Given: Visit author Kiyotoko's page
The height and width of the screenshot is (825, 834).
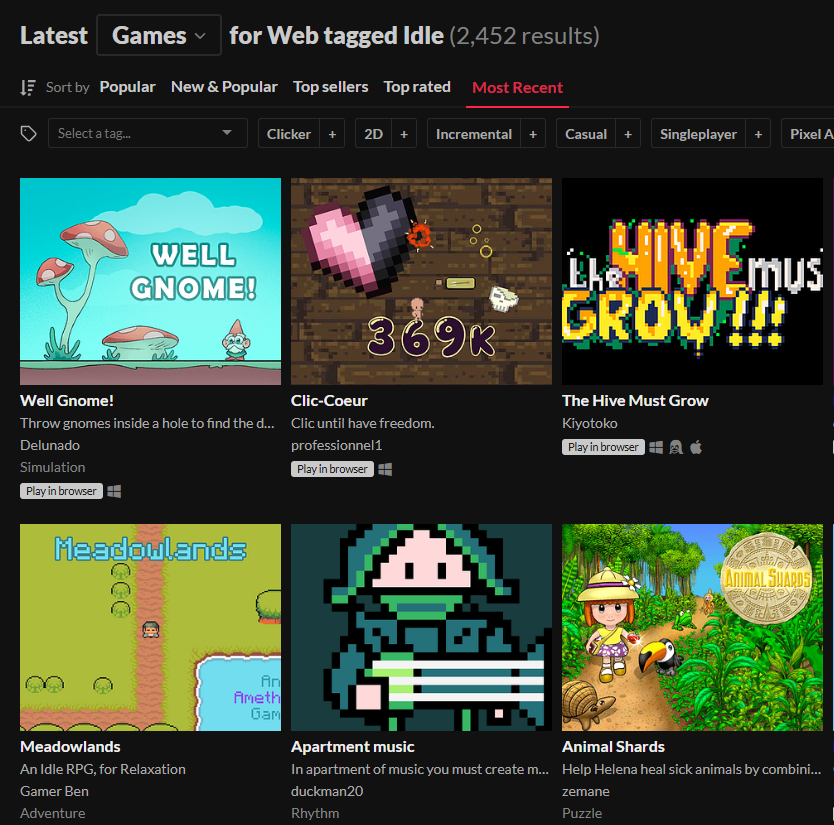Looking at the screenshot, I should (590, 423).
